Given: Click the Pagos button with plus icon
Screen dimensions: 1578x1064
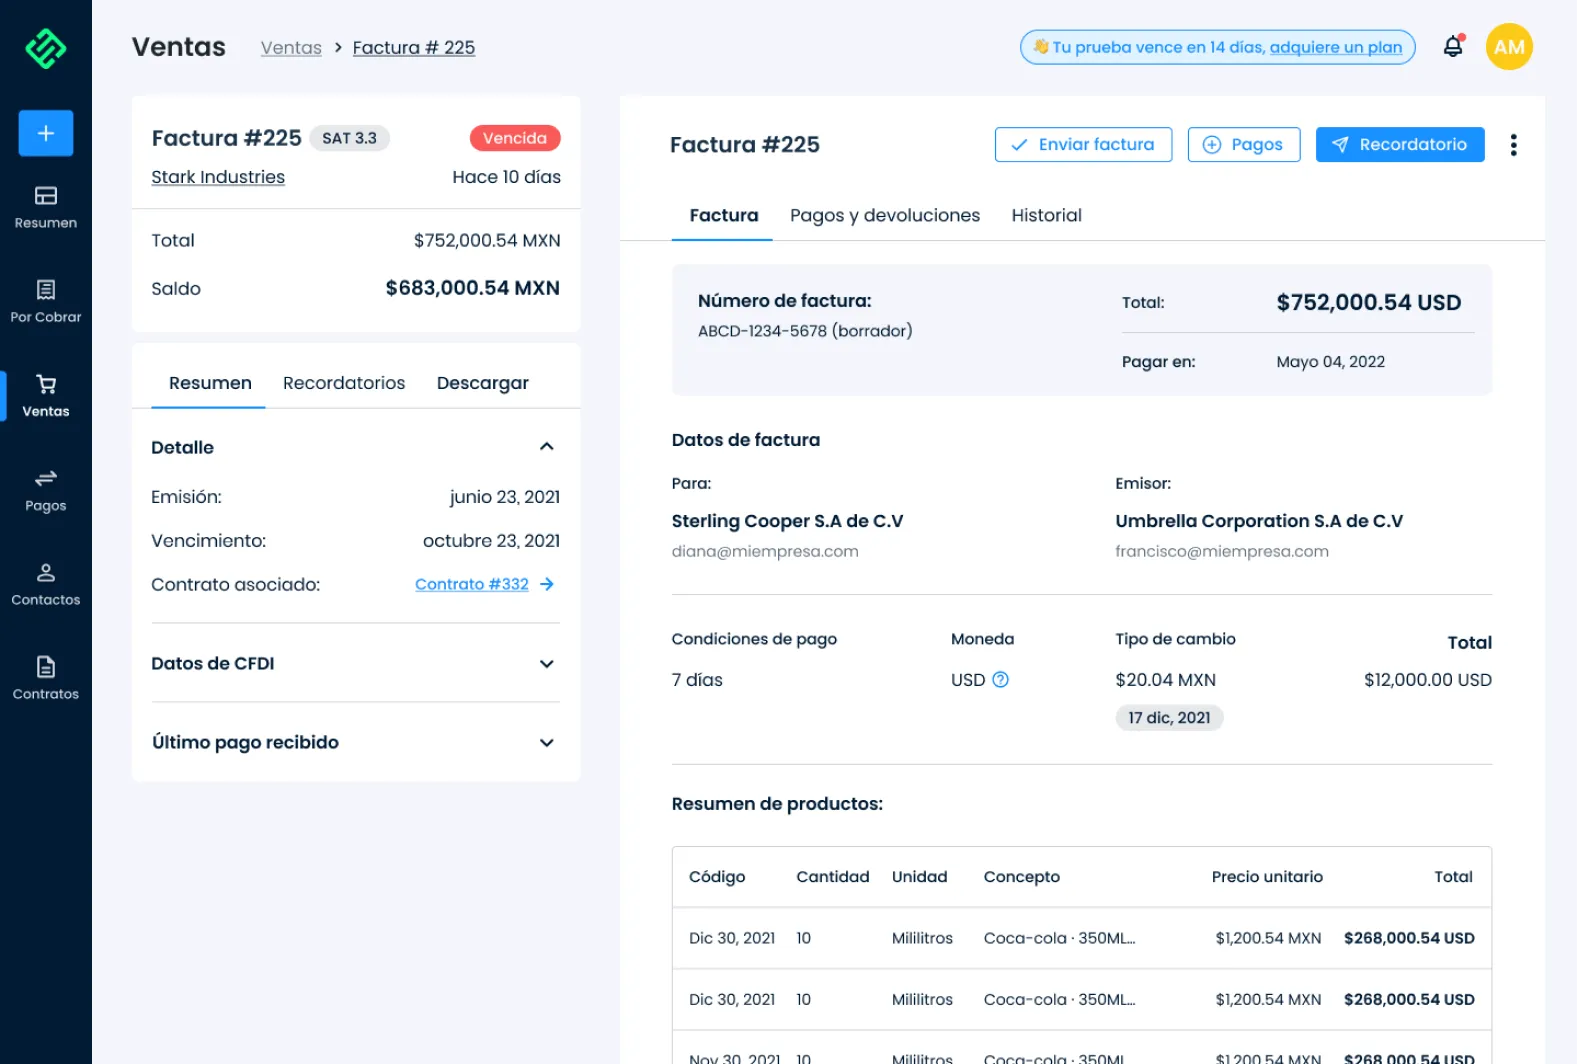Looking at the screenshot, I should (1243, 145).
